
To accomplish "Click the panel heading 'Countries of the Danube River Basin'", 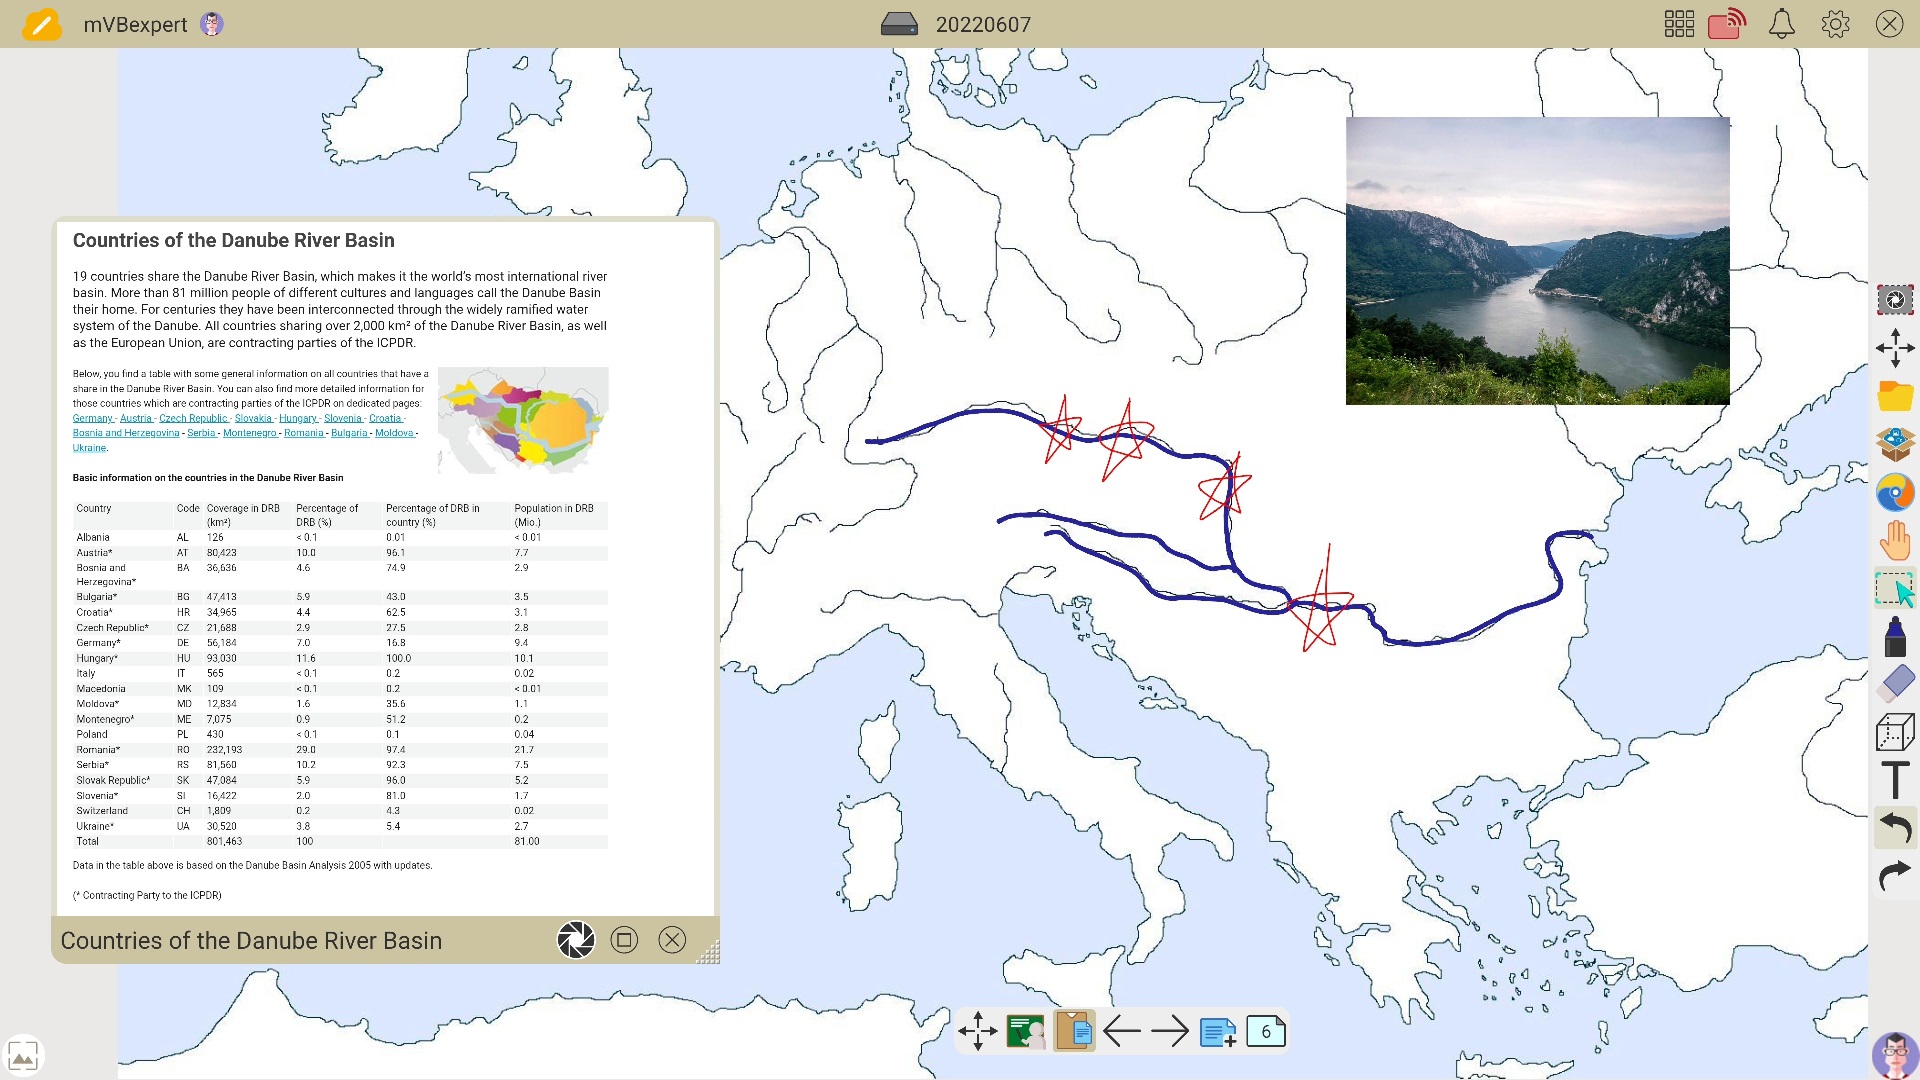I will click(233, 240).
